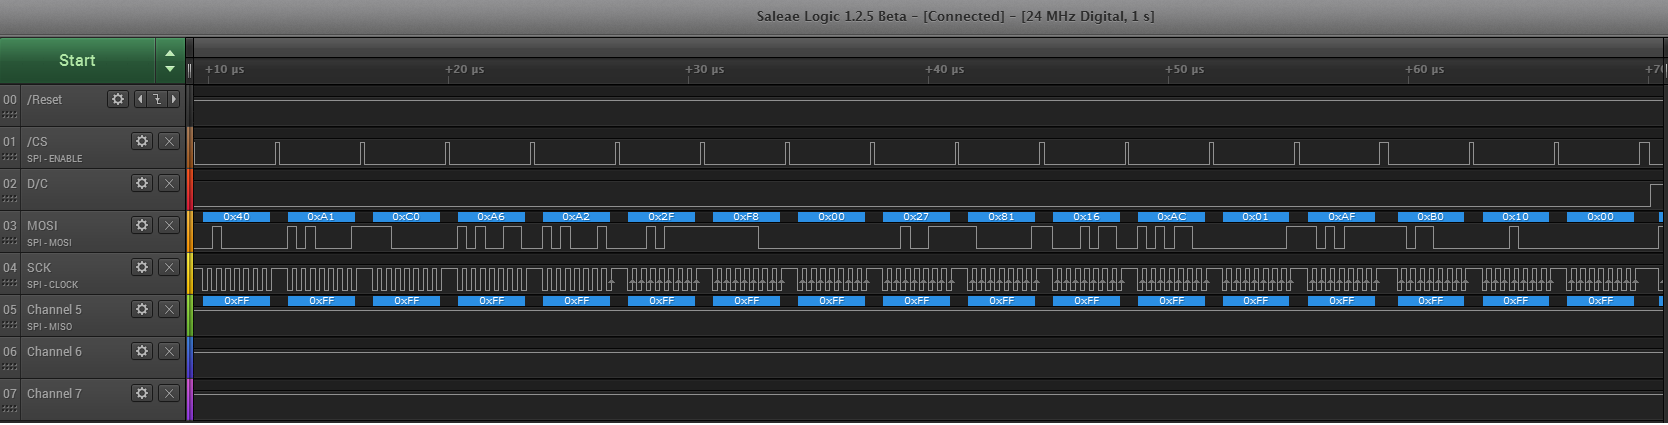Click the +40 µs timeline marker
Viewport: 1668px width, 425px height.
coord(945,70)
